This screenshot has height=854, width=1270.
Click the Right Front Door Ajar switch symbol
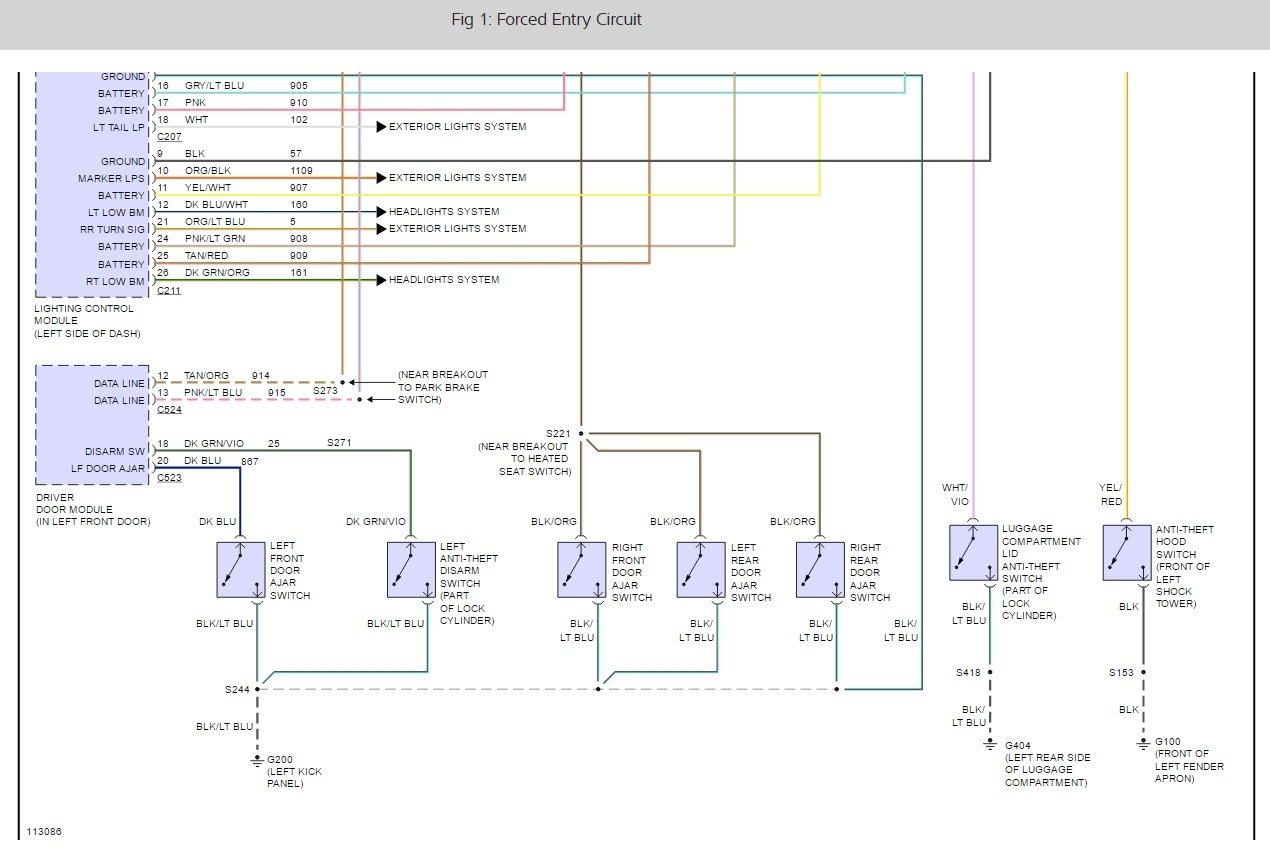582,570
